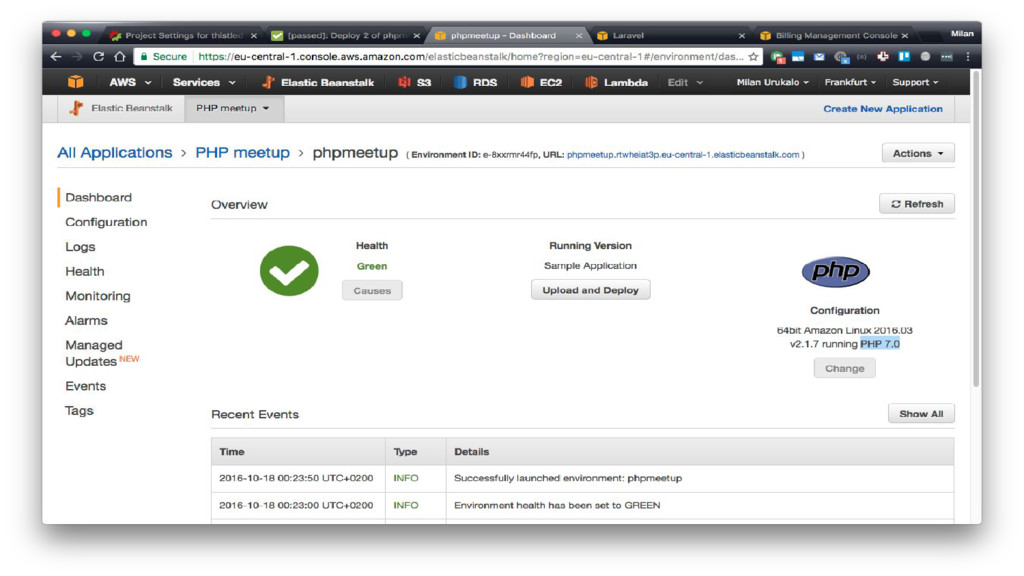This screenshot has width=1024, height=576.
Task: Open the phpmeetup elasticbeanstalk.com environment URL
Action: point(682,155)
